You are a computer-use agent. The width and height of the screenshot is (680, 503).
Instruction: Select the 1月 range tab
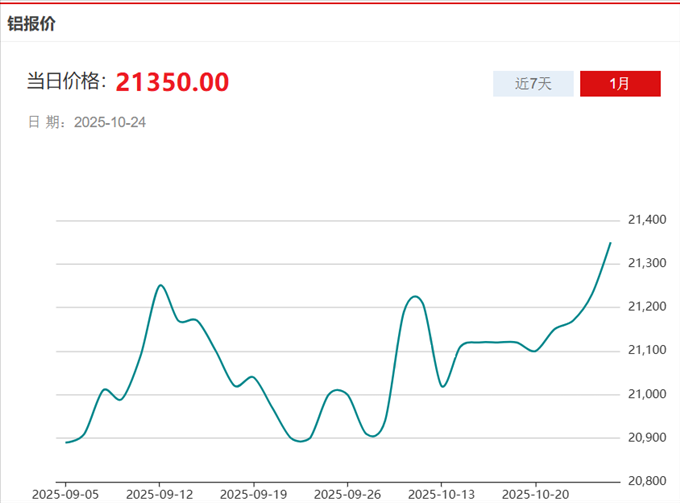(x=620, y=84)
